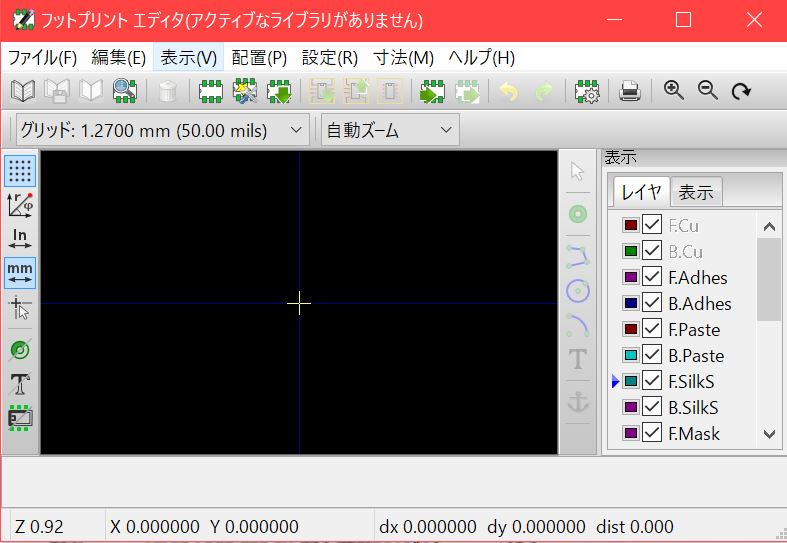Open the footprint wizard icon with star
The height and width of the screenshot is (543, 787).
tap(245, 91)
